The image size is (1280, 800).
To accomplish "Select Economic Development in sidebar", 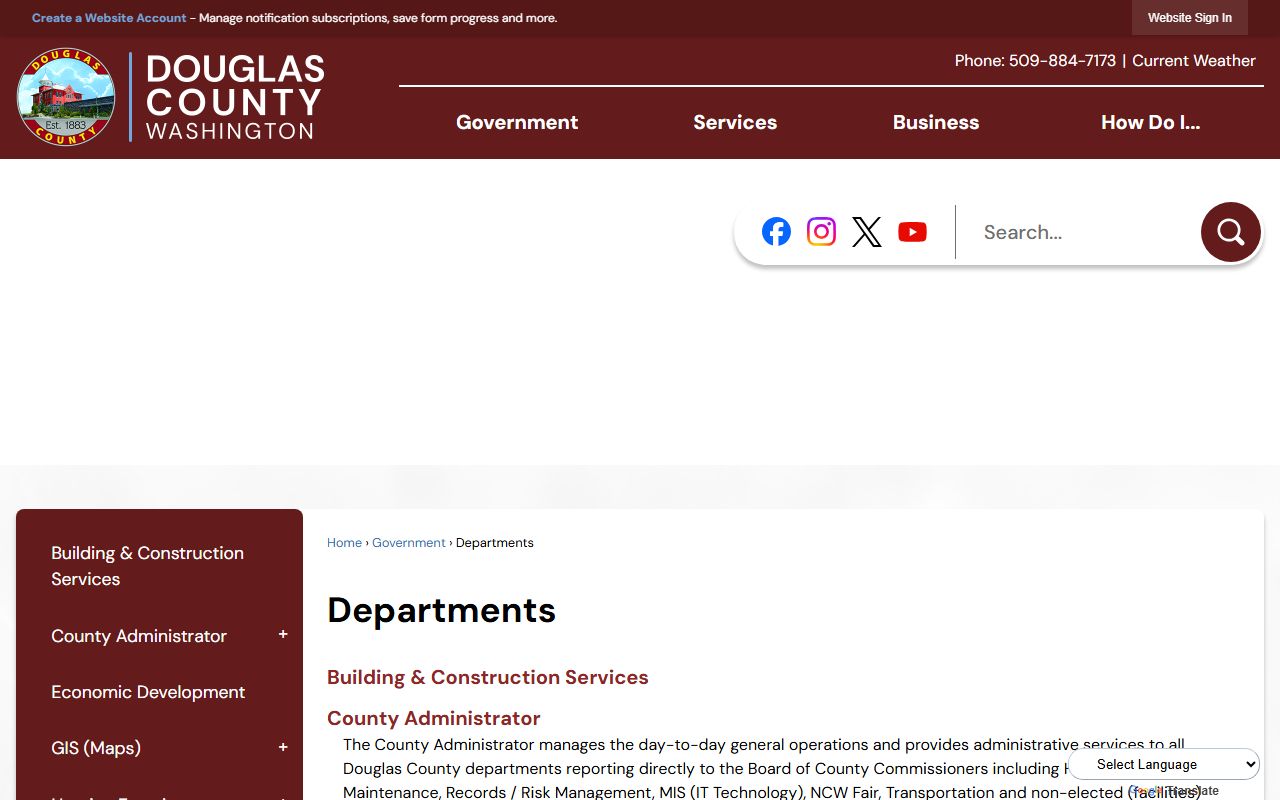I will click(148, 692).
